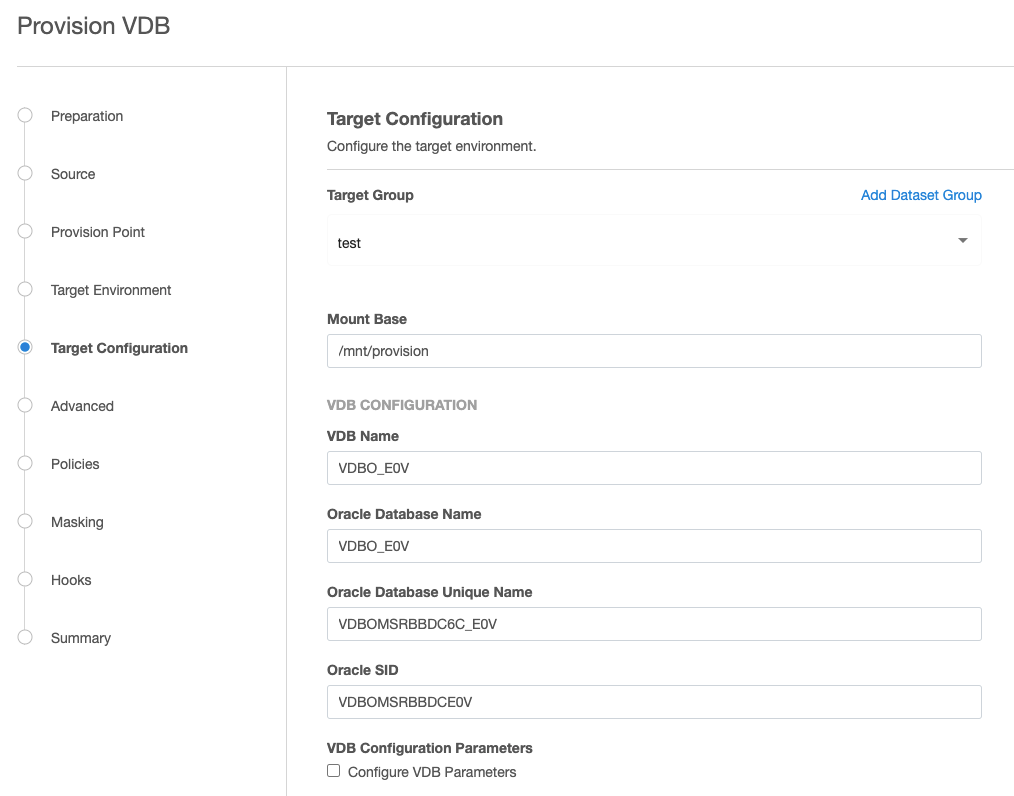
Task: Expand the Target Group dropdown
Action: [x=961, y=241]
